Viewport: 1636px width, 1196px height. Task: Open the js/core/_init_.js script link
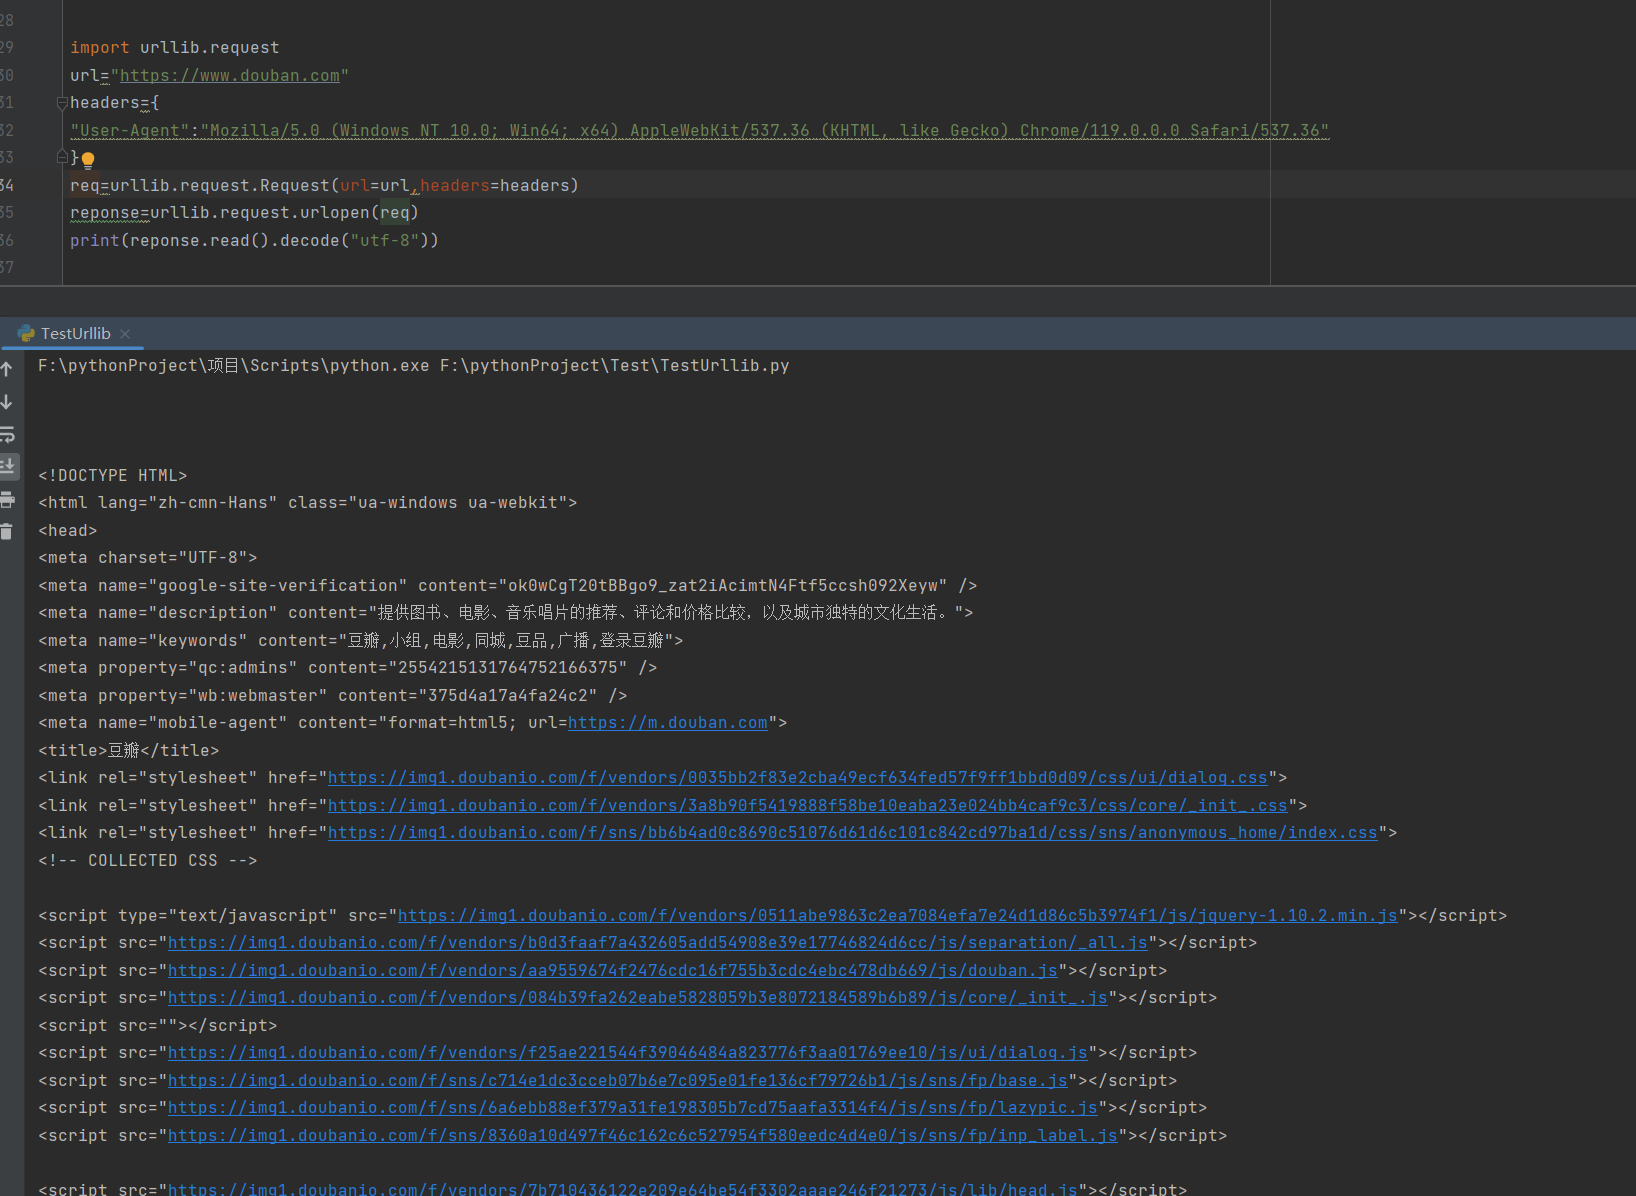(x=637, y=998)
